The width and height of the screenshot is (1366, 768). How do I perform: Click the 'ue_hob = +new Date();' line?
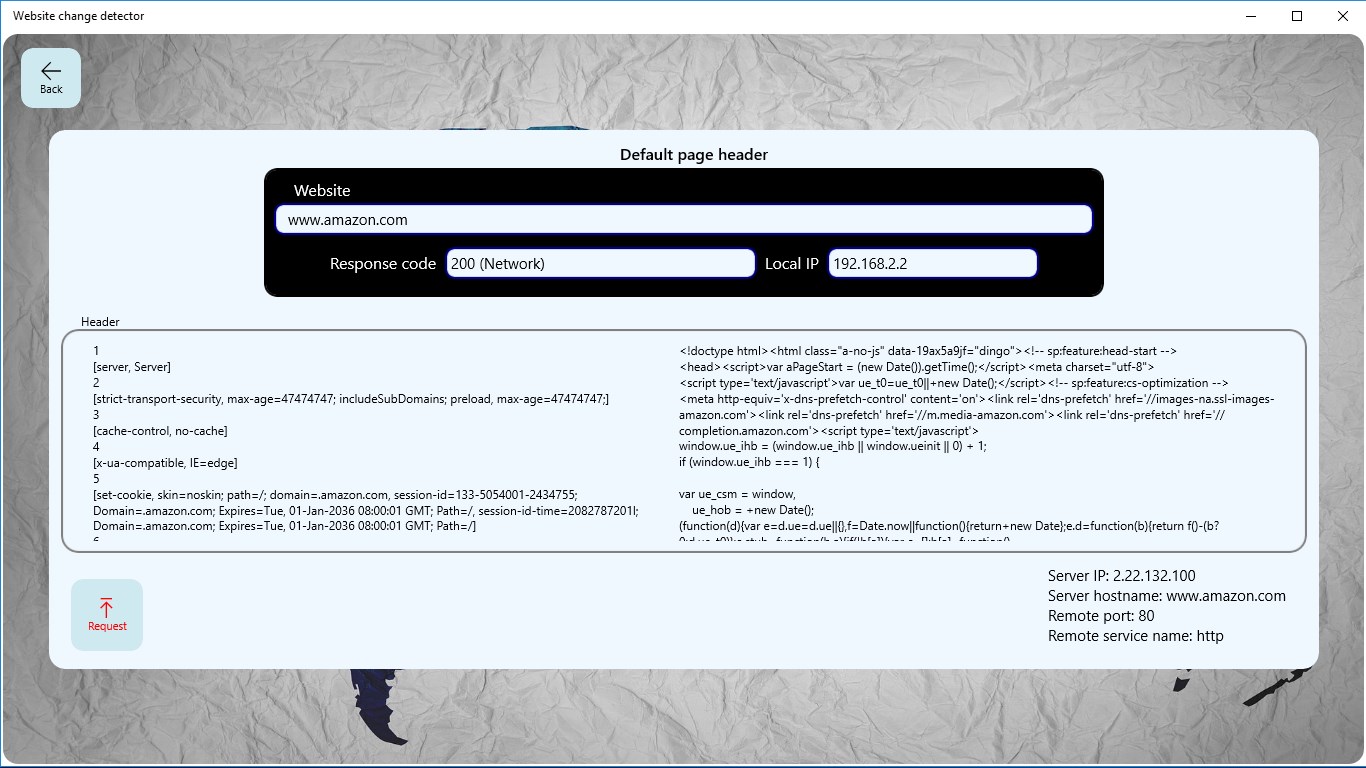tap(753, 510)
